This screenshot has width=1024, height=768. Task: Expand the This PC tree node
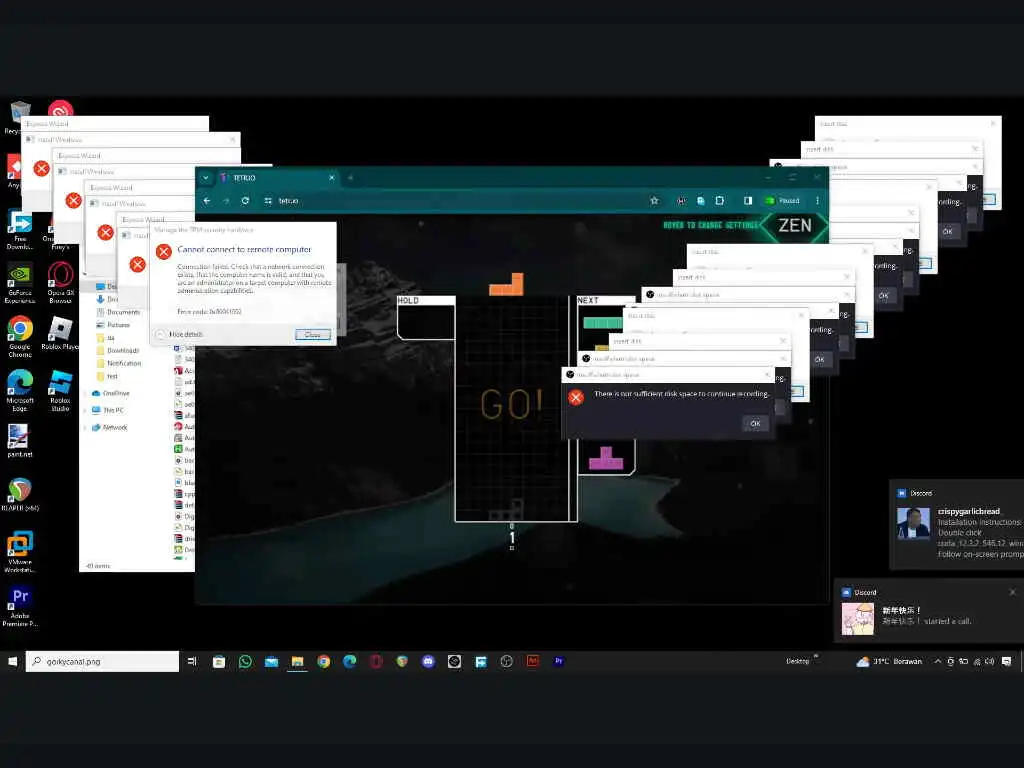click(x=85, y=410)
